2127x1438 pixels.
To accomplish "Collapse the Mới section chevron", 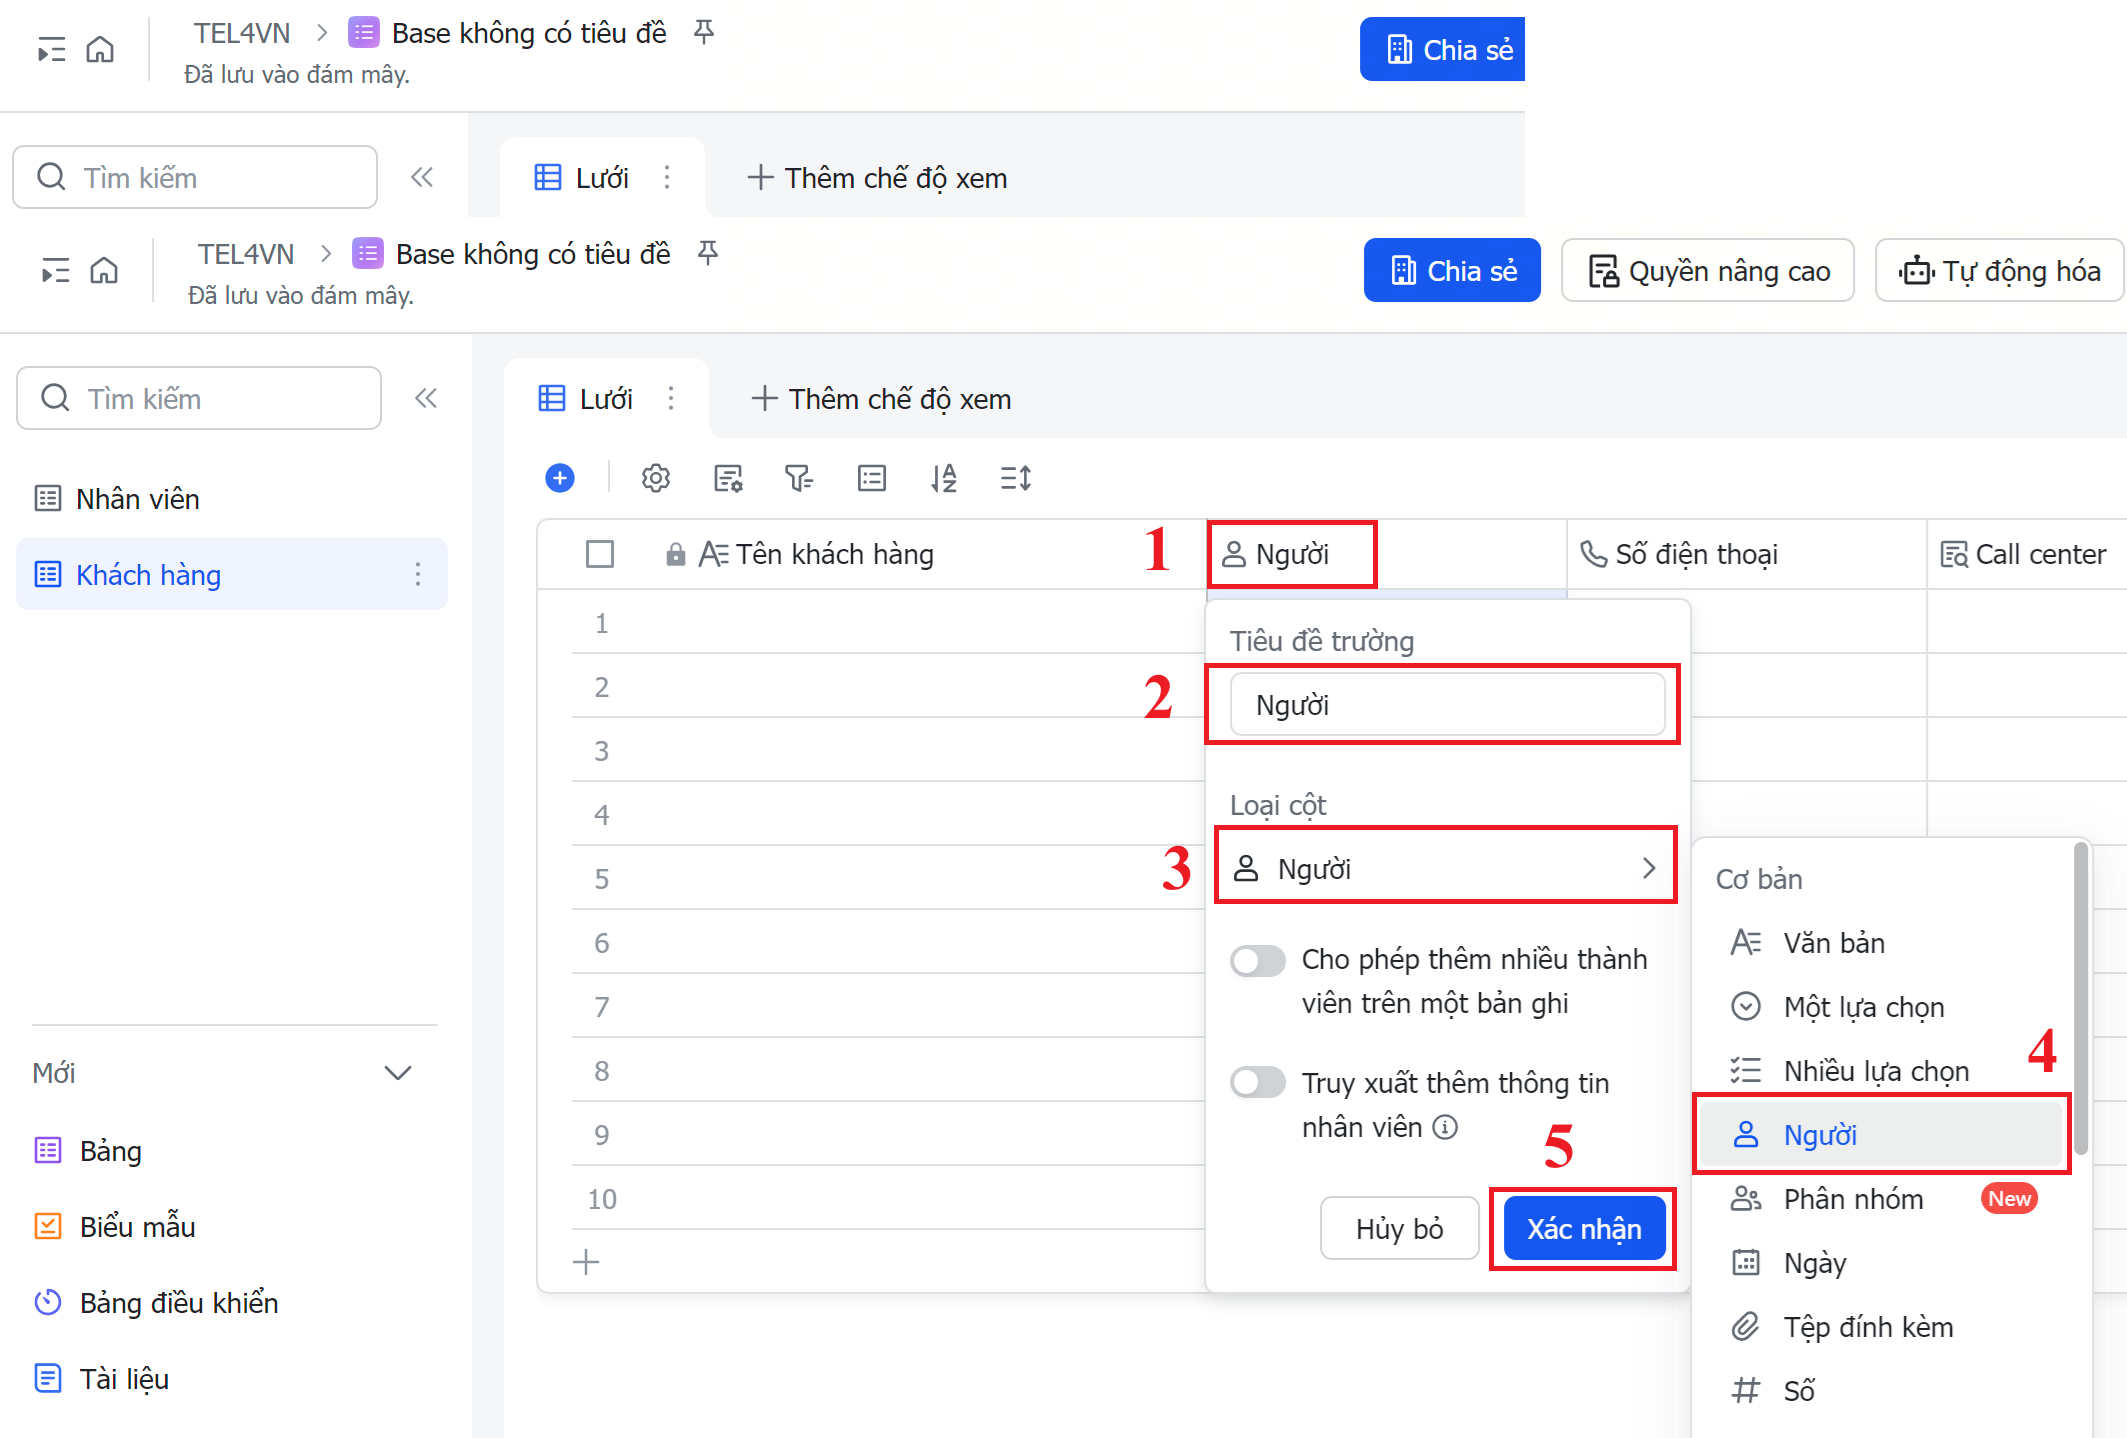I will click(x=398, y=1073).
